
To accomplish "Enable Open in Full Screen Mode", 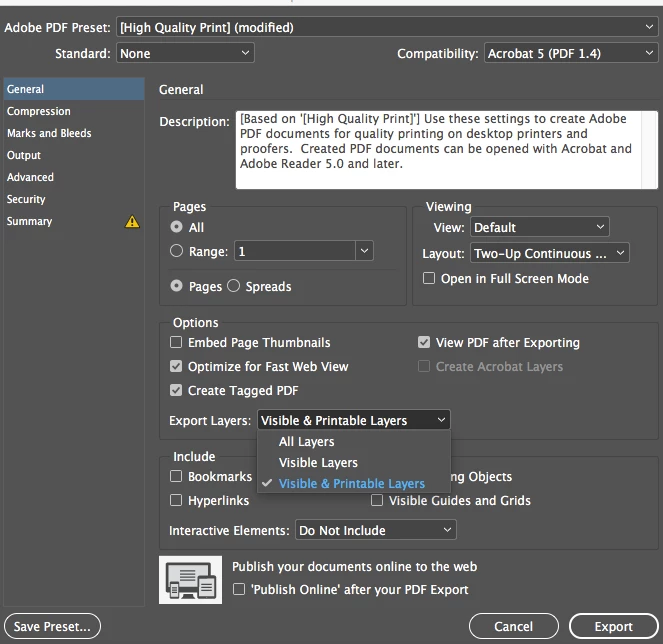I will tap(429, 278).
